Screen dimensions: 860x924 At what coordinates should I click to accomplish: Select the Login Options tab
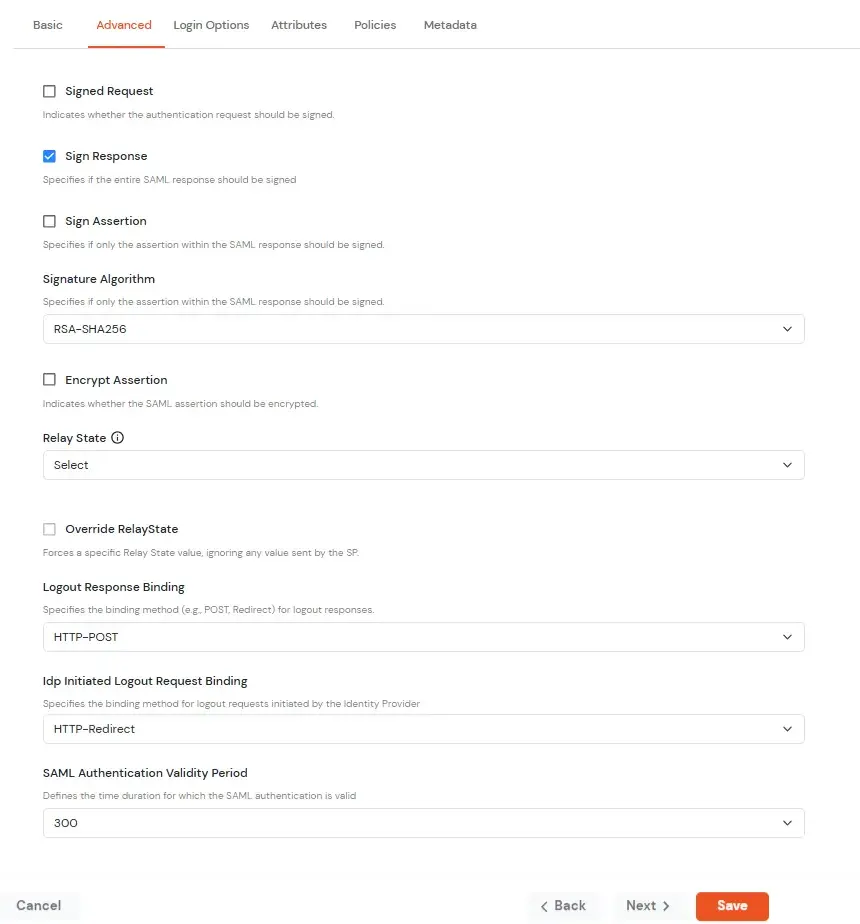[x=211, y=25]
